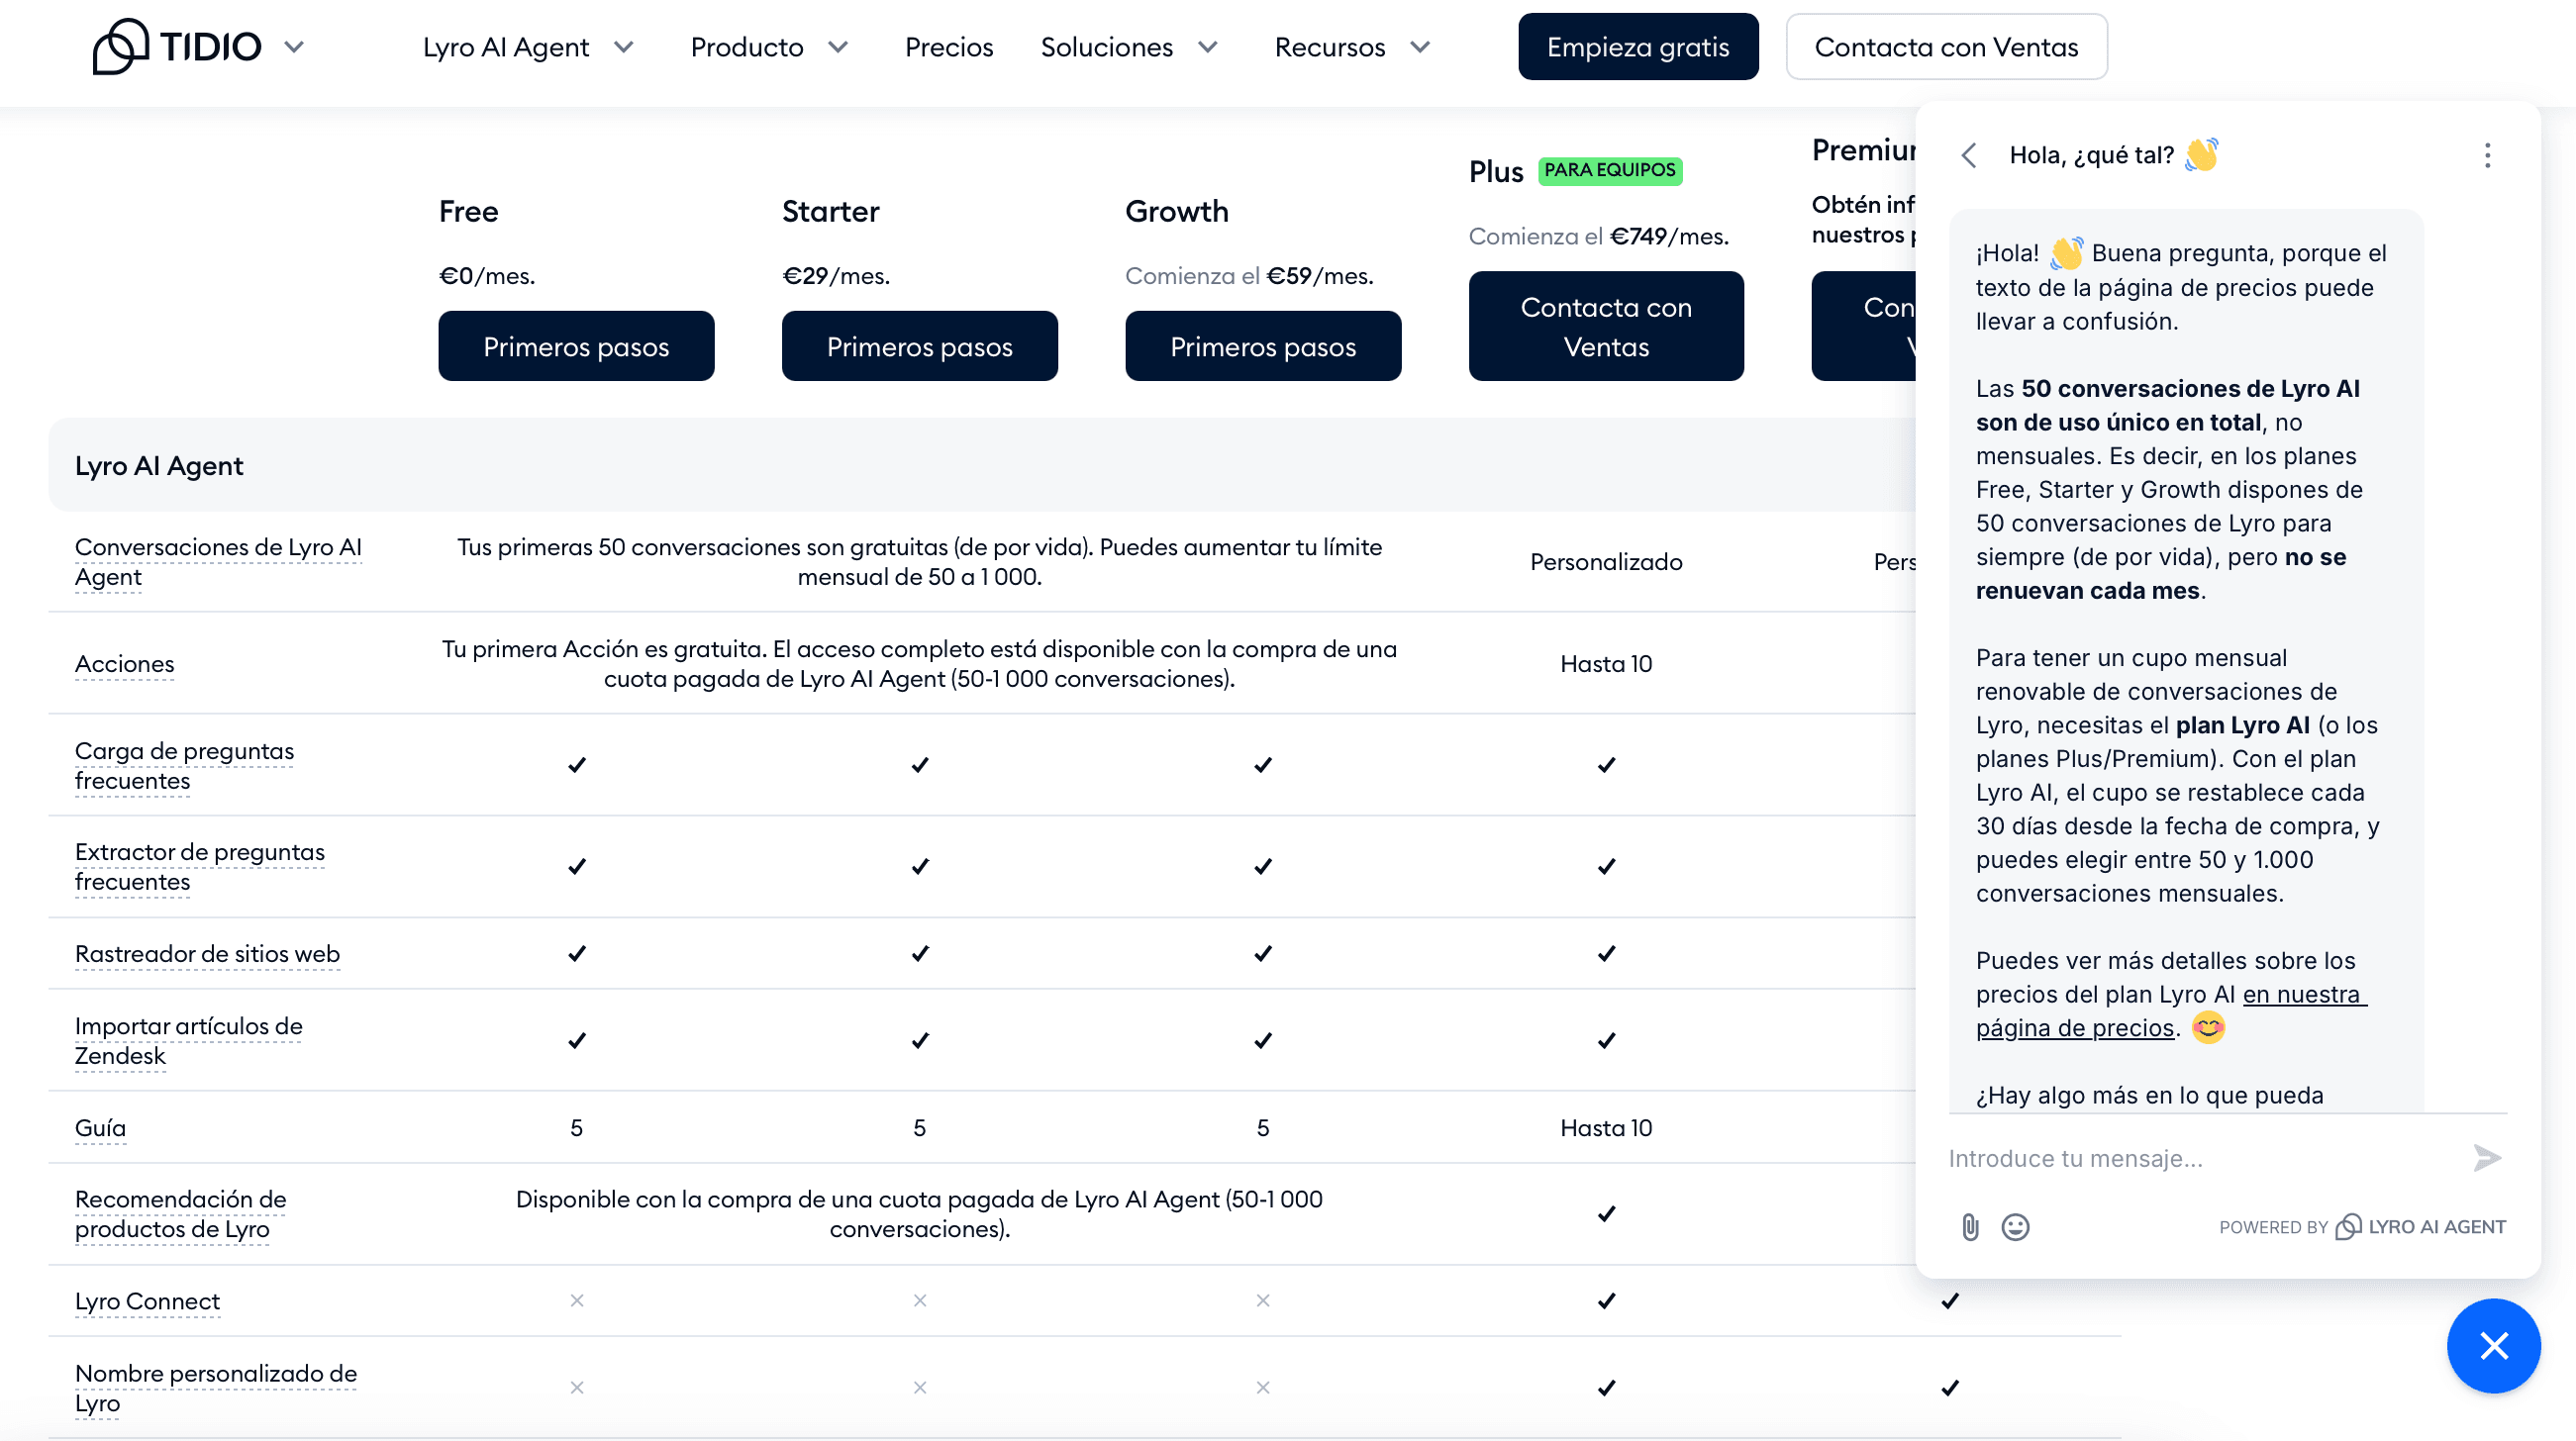Click 'Nombre personalizado de Lyro' label
The height and width of the screenshot is (1441, 2576).
point(216,1387)
